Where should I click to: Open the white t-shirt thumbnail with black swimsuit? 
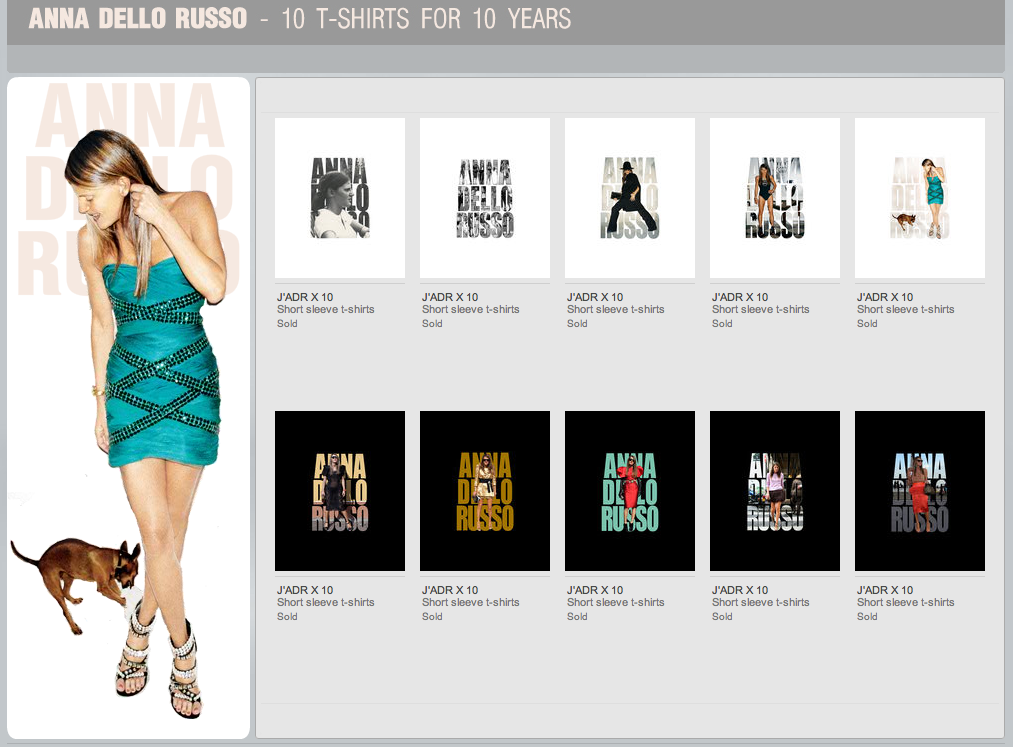(775, 198)
